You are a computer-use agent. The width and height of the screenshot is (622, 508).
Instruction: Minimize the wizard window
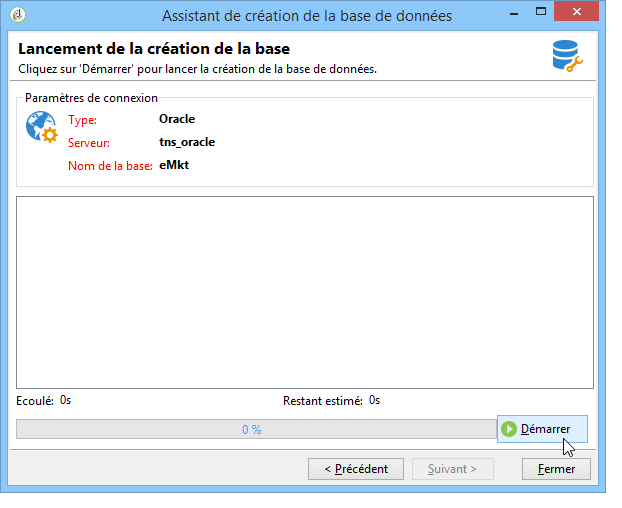pos(514,13)
